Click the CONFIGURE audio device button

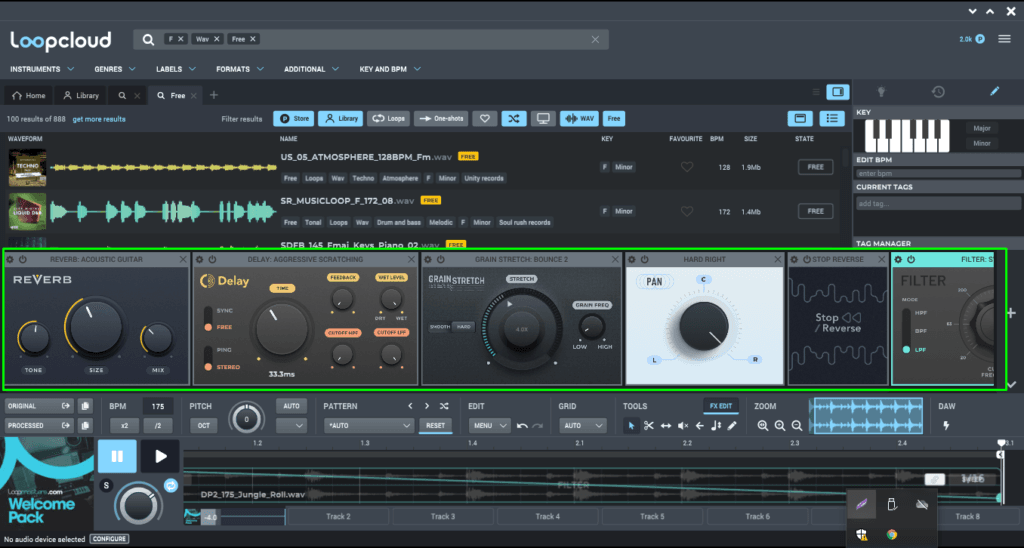point(109,540)
